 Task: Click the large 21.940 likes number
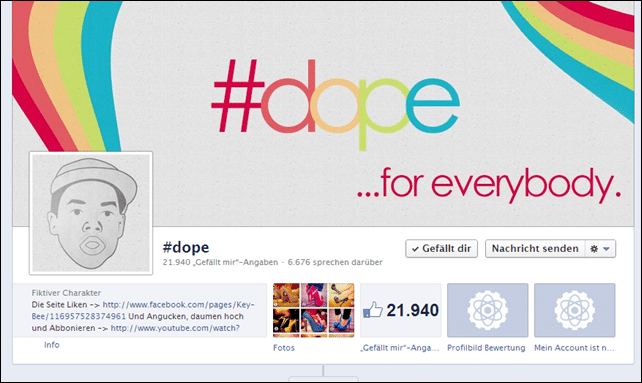(x=412, y=310)
